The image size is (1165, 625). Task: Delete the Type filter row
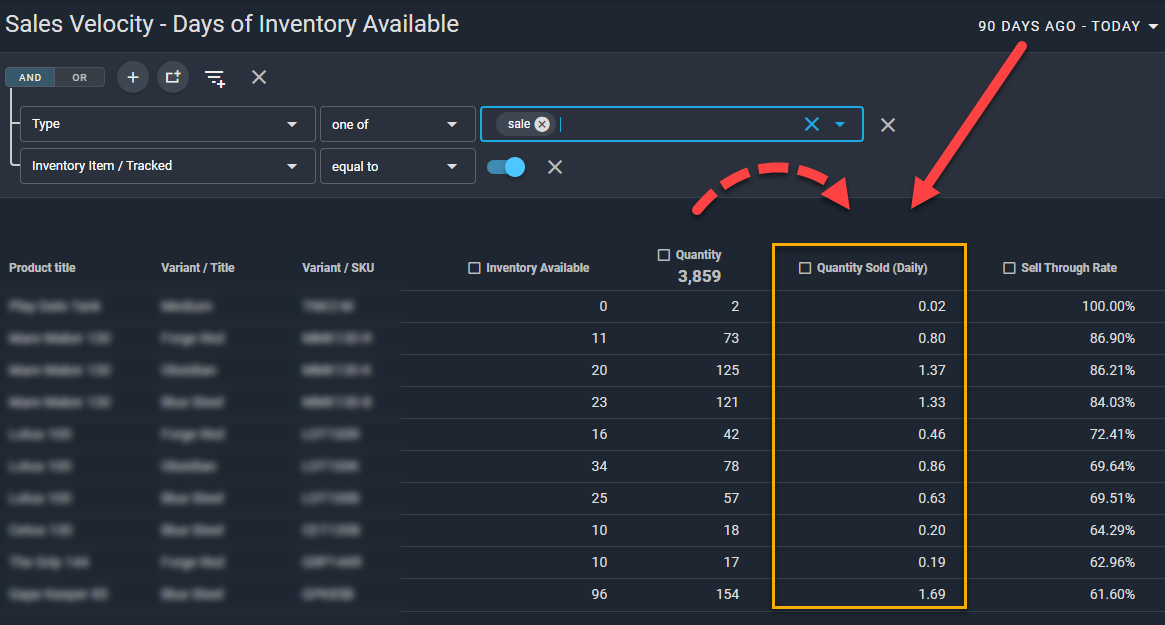(x=888, y=125)
